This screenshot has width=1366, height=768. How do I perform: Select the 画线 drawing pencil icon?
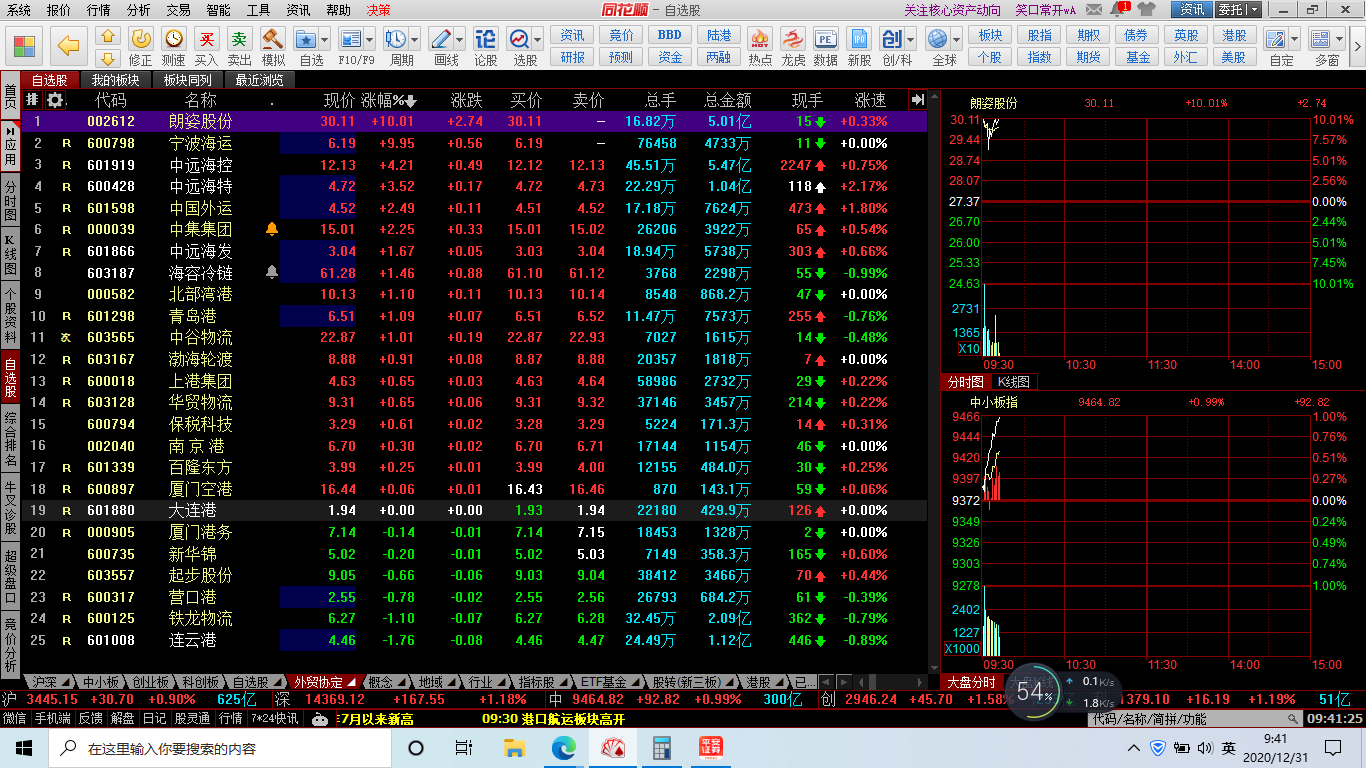441,40
